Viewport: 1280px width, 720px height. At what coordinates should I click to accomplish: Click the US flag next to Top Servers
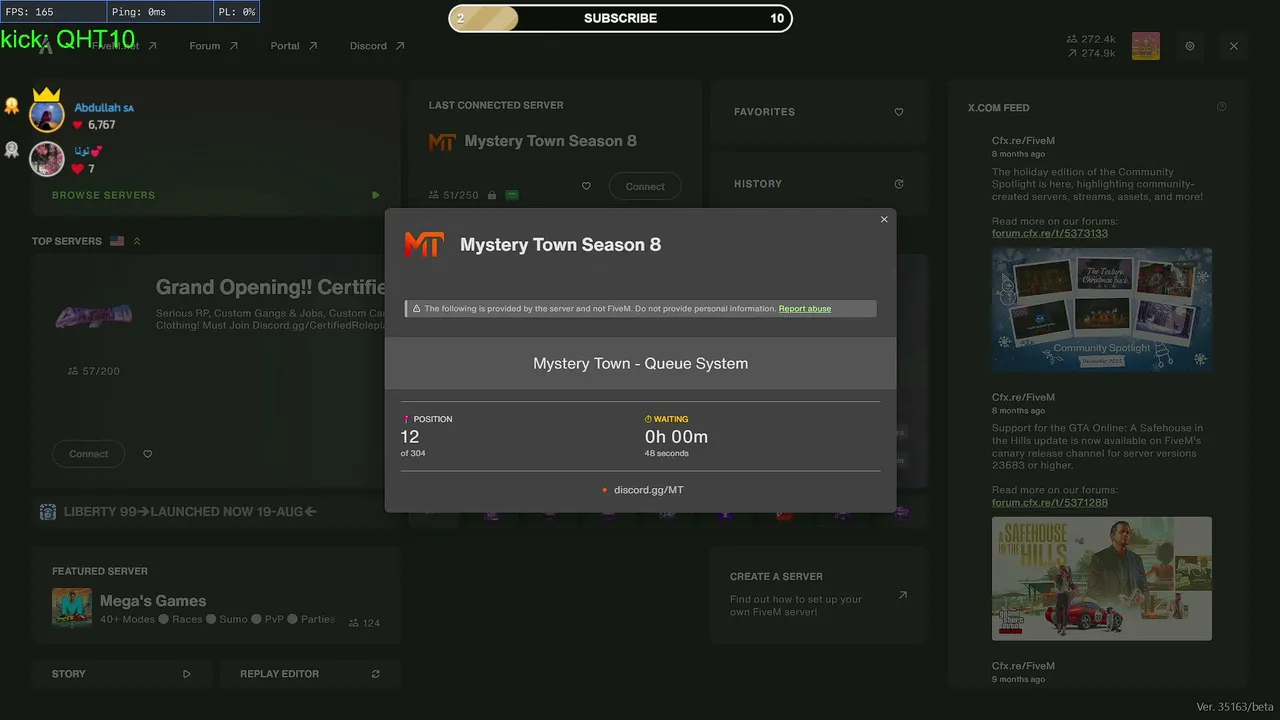point(117,241)
